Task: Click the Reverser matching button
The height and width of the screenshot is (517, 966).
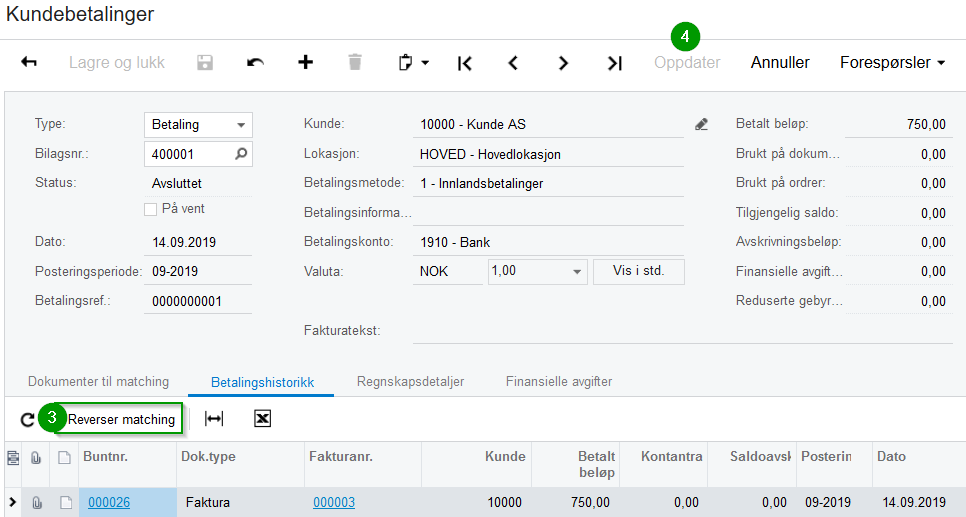Action: (121, 419)
